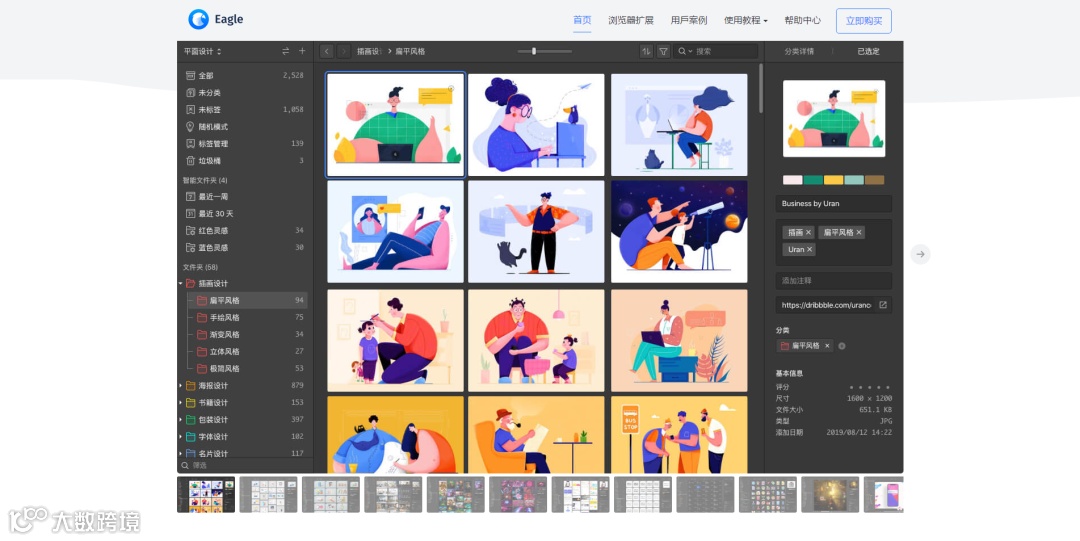Open 标签管理 in the sidebar

pyautogui.click(x=245, y=143)
